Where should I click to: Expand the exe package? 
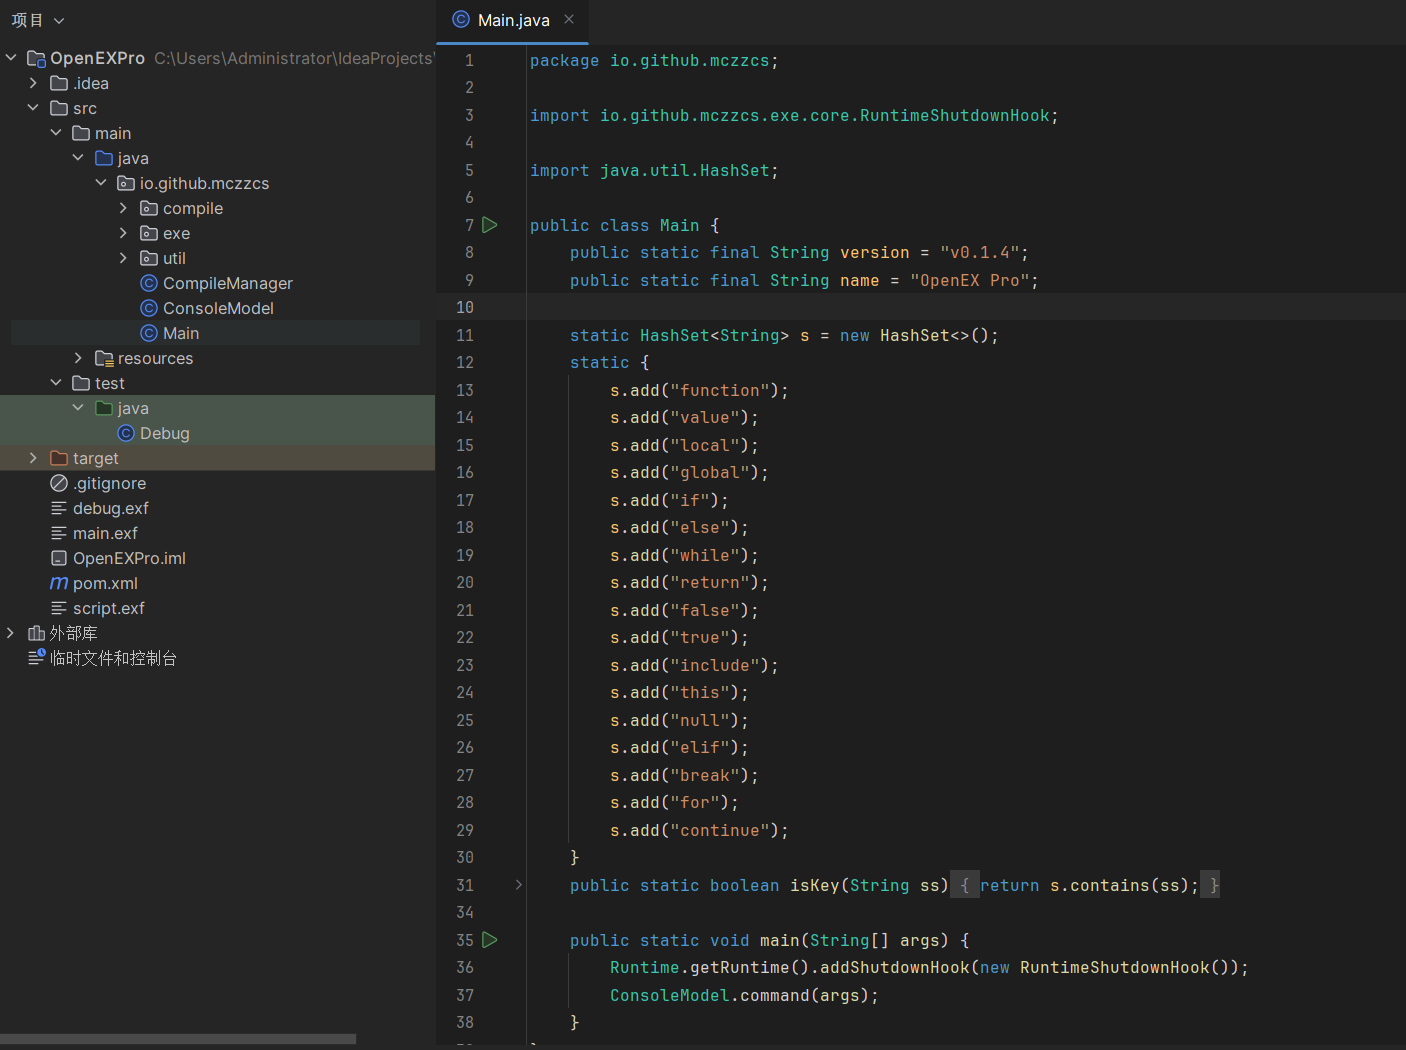123,233
